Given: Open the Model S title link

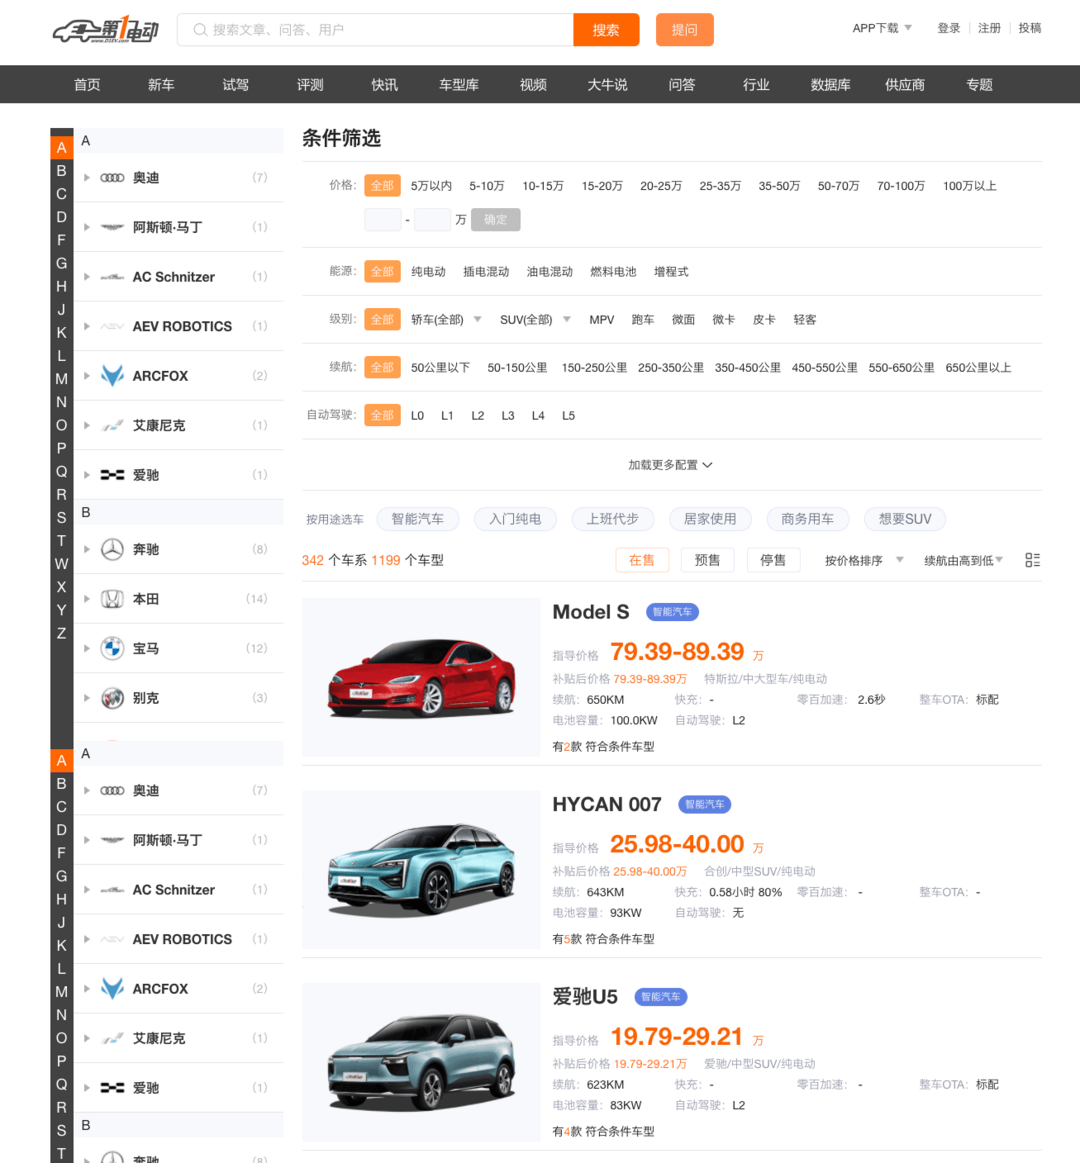Looking at the screenshot, I should coord(590,612).
